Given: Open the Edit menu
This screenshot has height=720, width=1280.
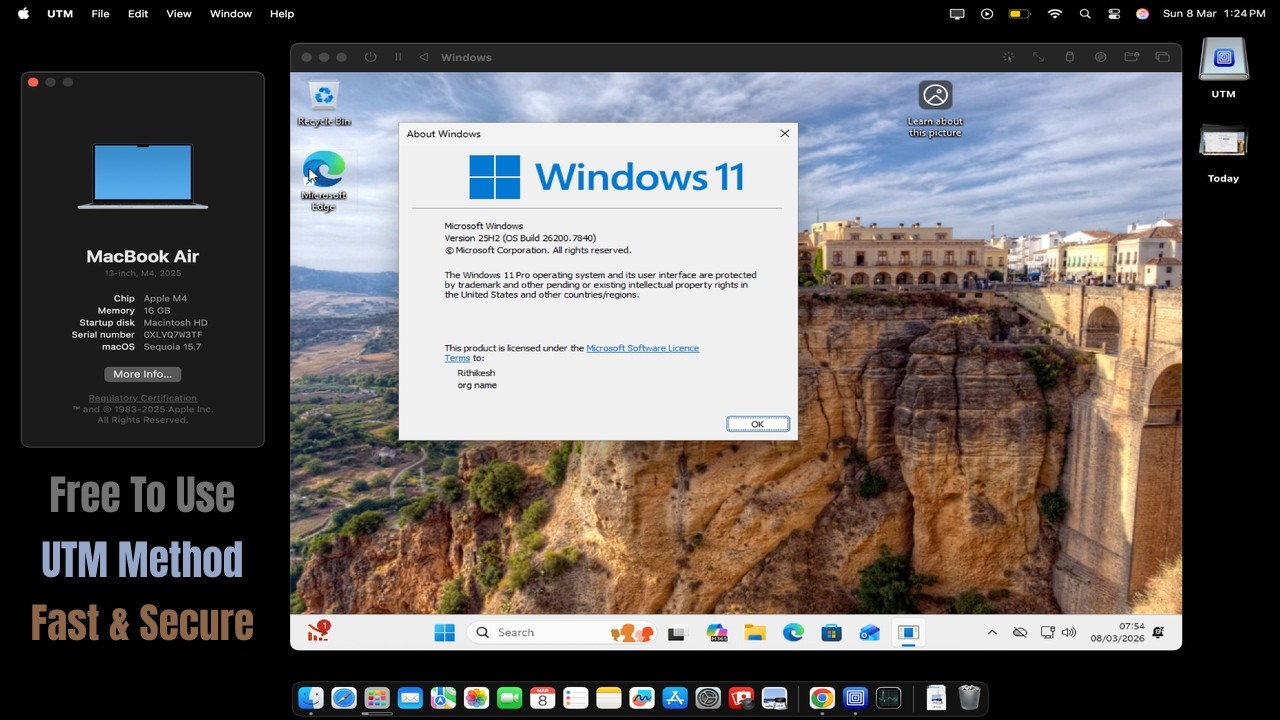Looking at the screenshot, I should click(x=138, y=14).
